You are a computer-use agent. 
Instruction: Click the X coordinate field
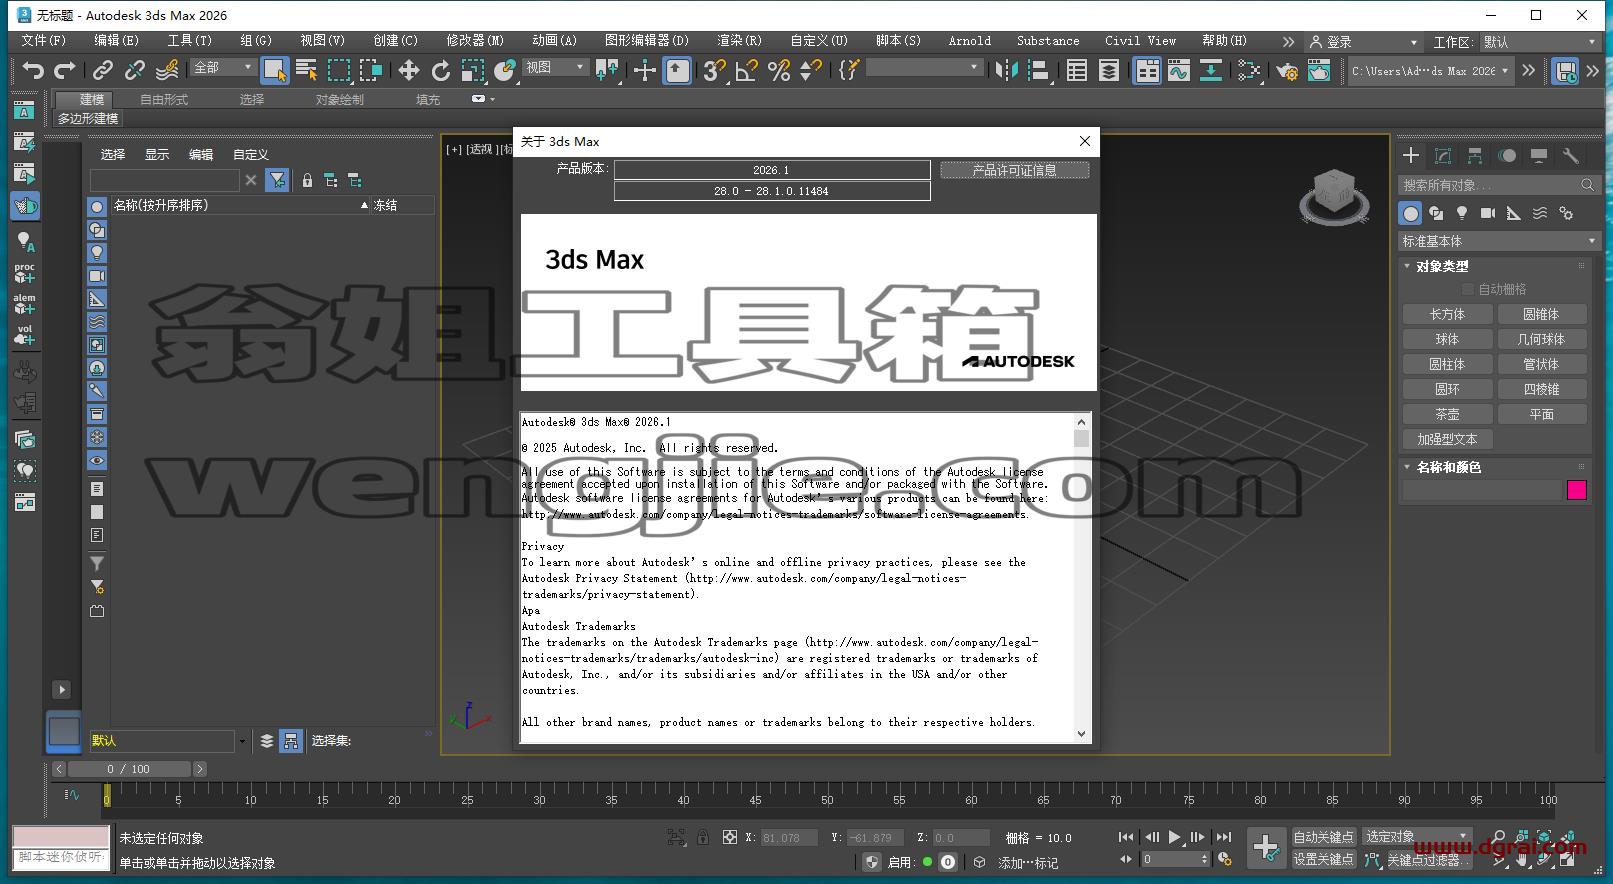click(790, 838)
